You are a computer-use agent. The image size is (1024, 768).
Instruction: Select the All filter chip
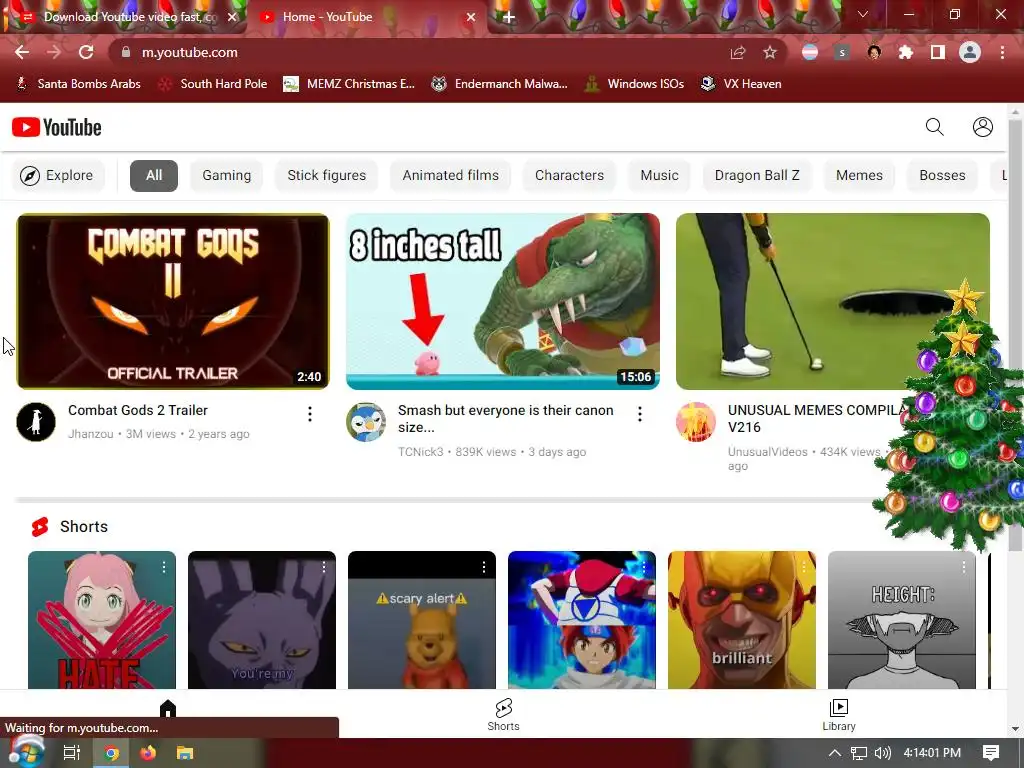click(154, 175)
